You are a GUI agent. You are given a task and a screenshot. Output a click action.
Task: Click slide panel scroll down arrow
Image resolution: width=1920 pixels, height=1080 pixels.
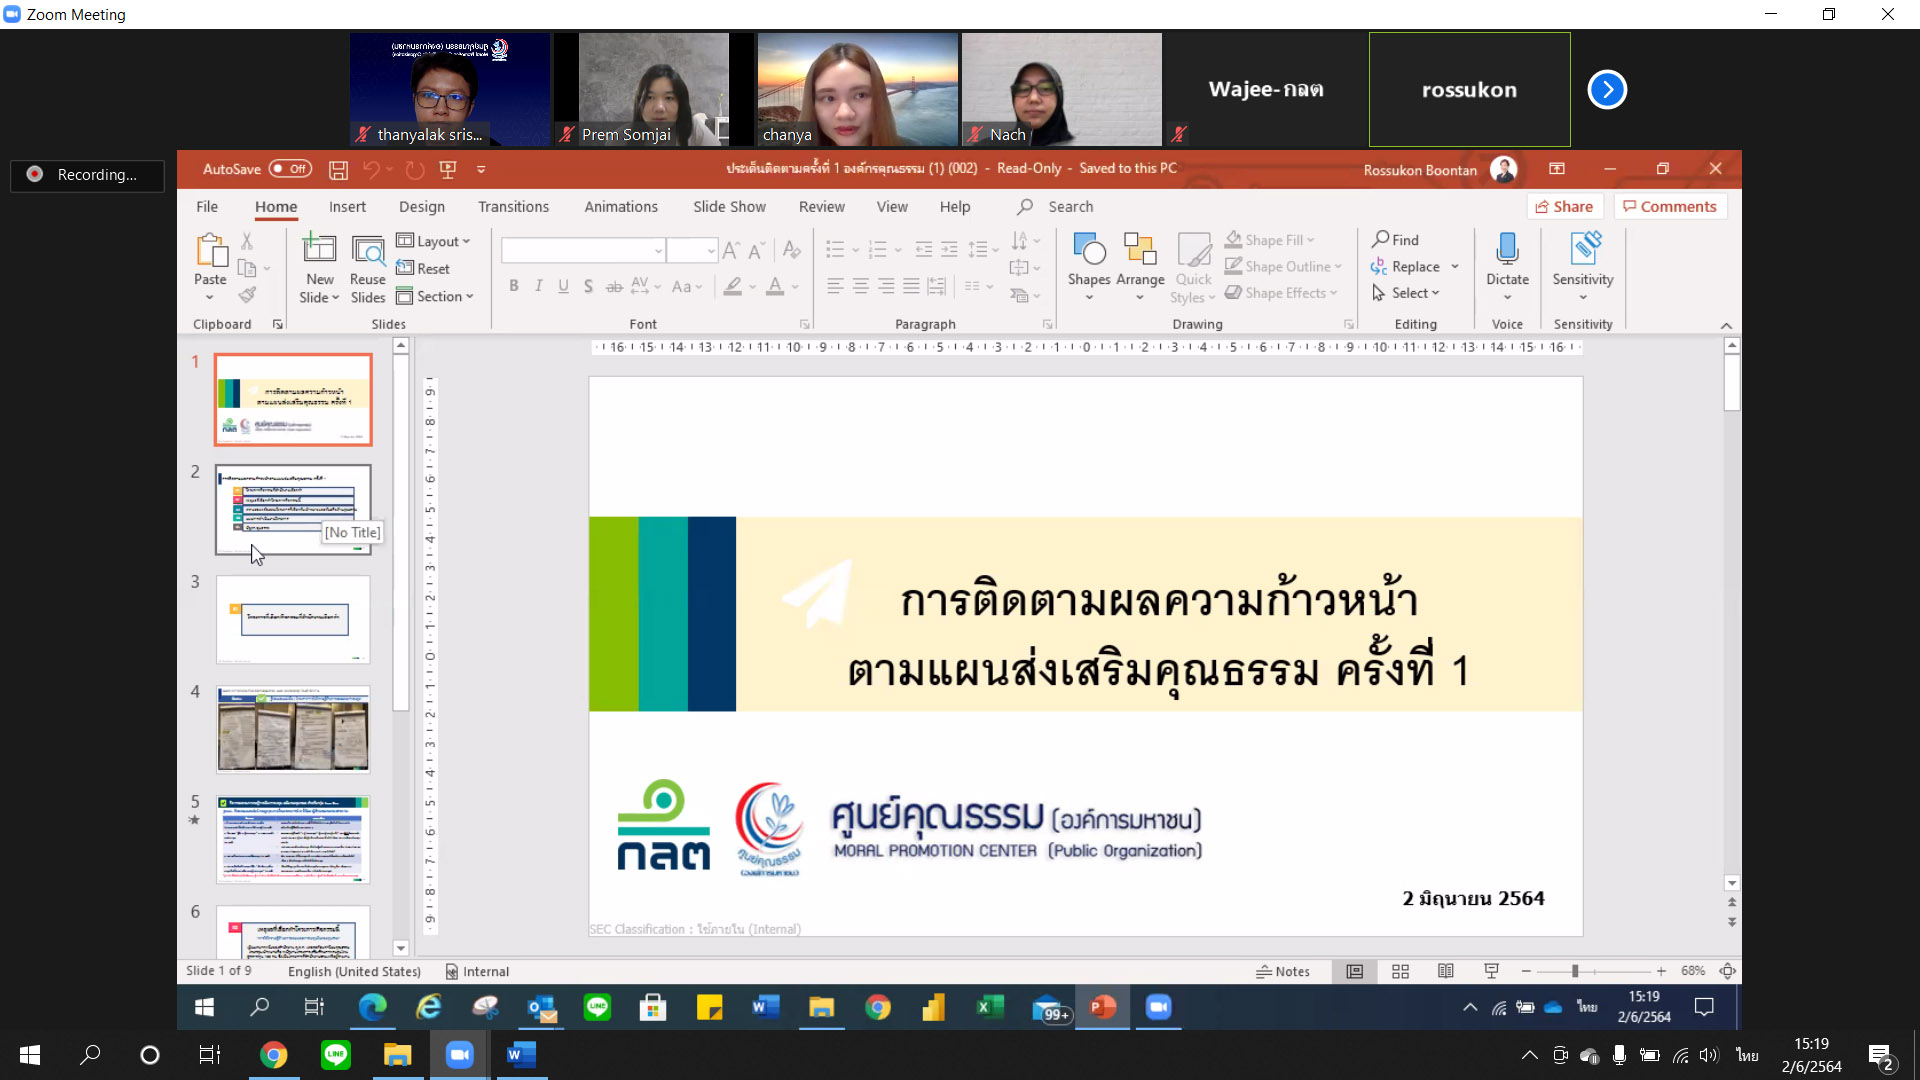tap(401, 948)
